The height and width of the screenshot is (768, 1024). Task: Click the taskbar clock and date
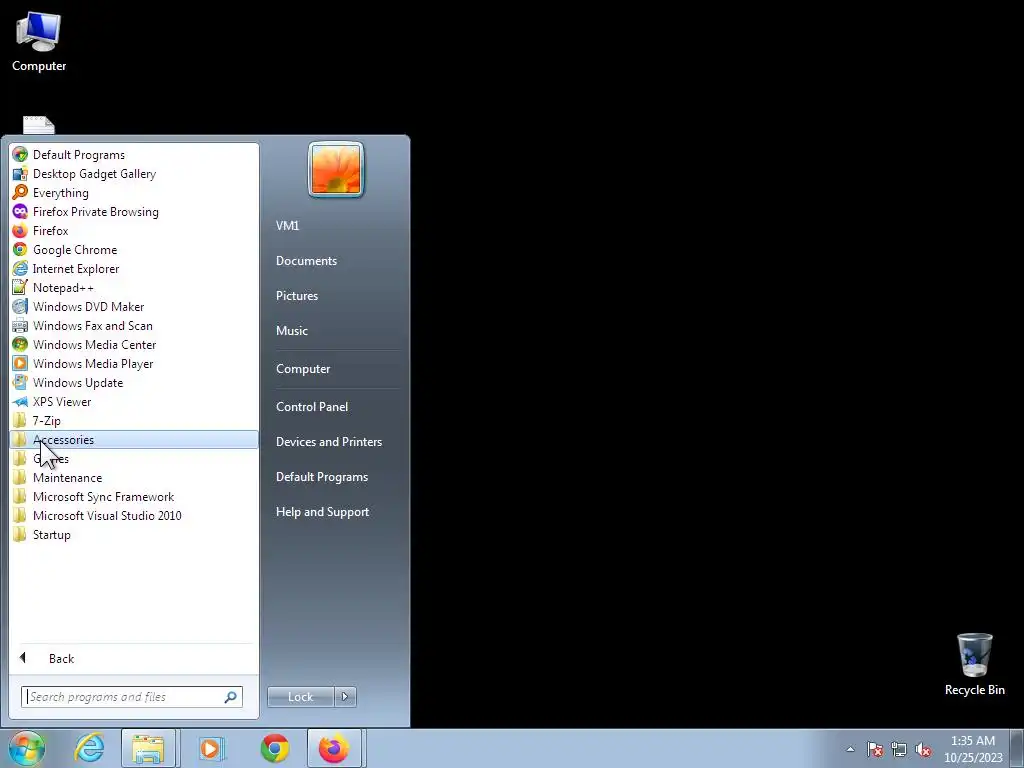pyautogui.click(x=973, y=749)
